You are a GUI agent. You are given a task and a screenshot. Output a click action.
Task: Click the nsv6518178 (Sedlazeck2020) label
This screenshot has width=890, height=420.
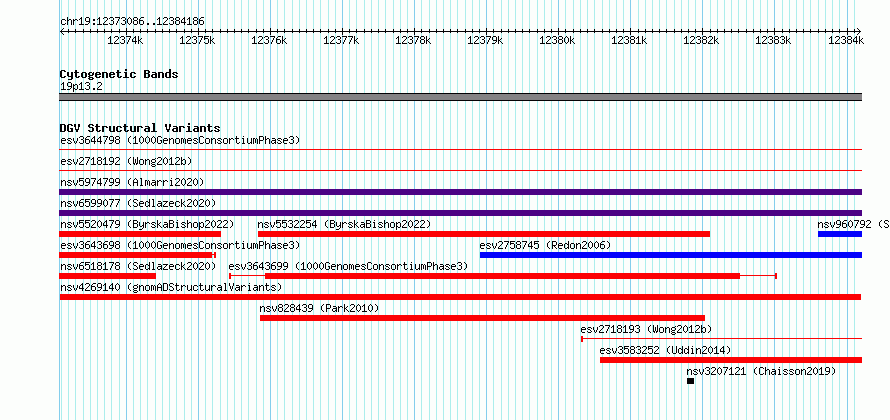point(138,266)
